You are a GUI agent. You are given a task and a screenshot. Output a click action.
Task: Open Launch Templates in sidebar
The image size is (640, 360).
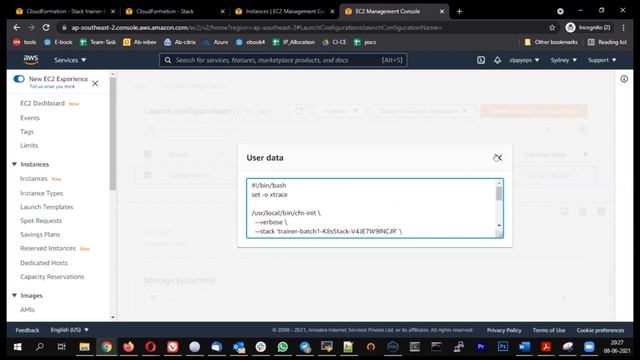[47, 207]
